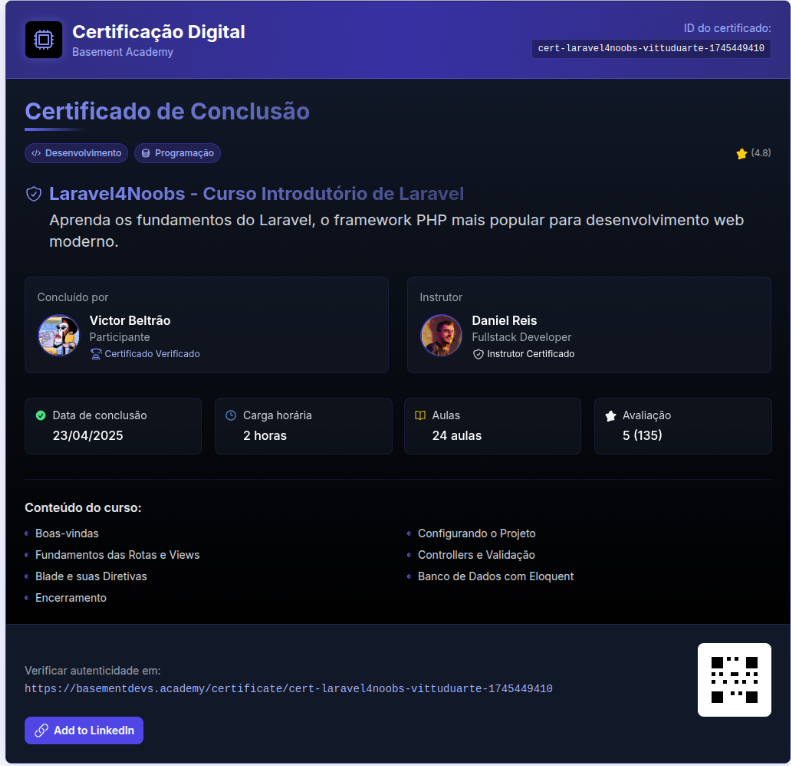This screenshot has width=791, height=766.
Task: Click the 5 (135) rating value
Action: (x=642, y=435)
